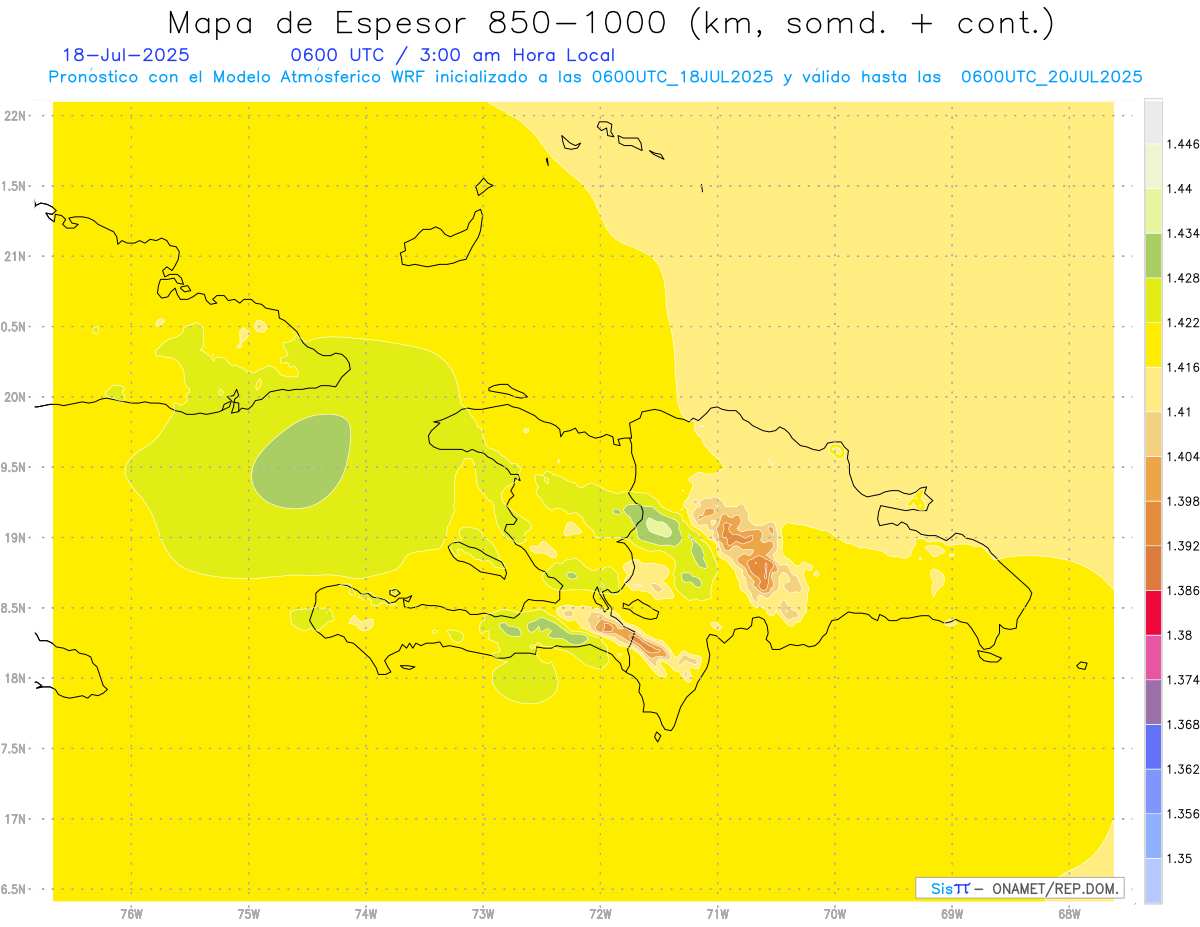Select the green 1.428–1.434 legend swatch

pyautogui.click(x=1154, y=256)
